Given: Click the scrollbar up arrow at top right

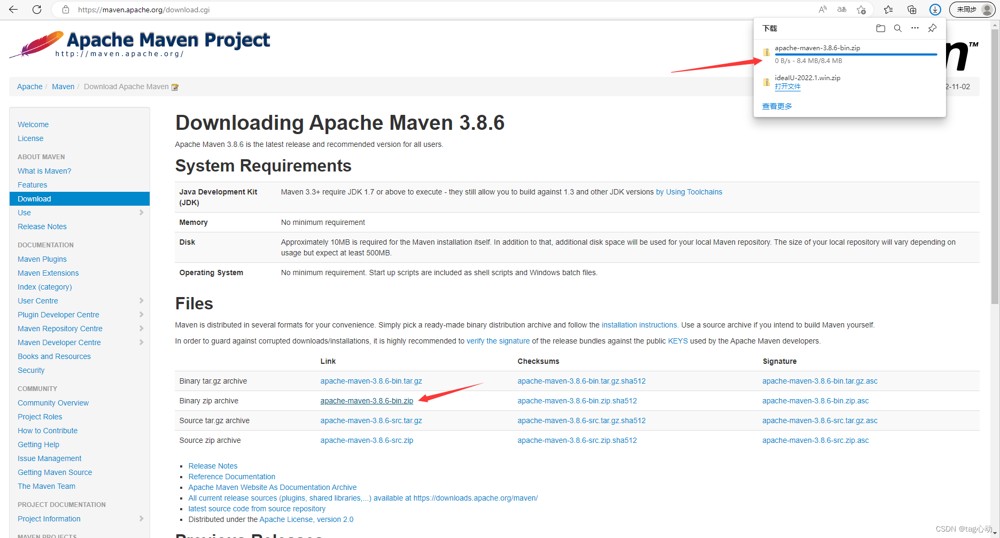Looking at the screenshot, I should pos(995,24).
